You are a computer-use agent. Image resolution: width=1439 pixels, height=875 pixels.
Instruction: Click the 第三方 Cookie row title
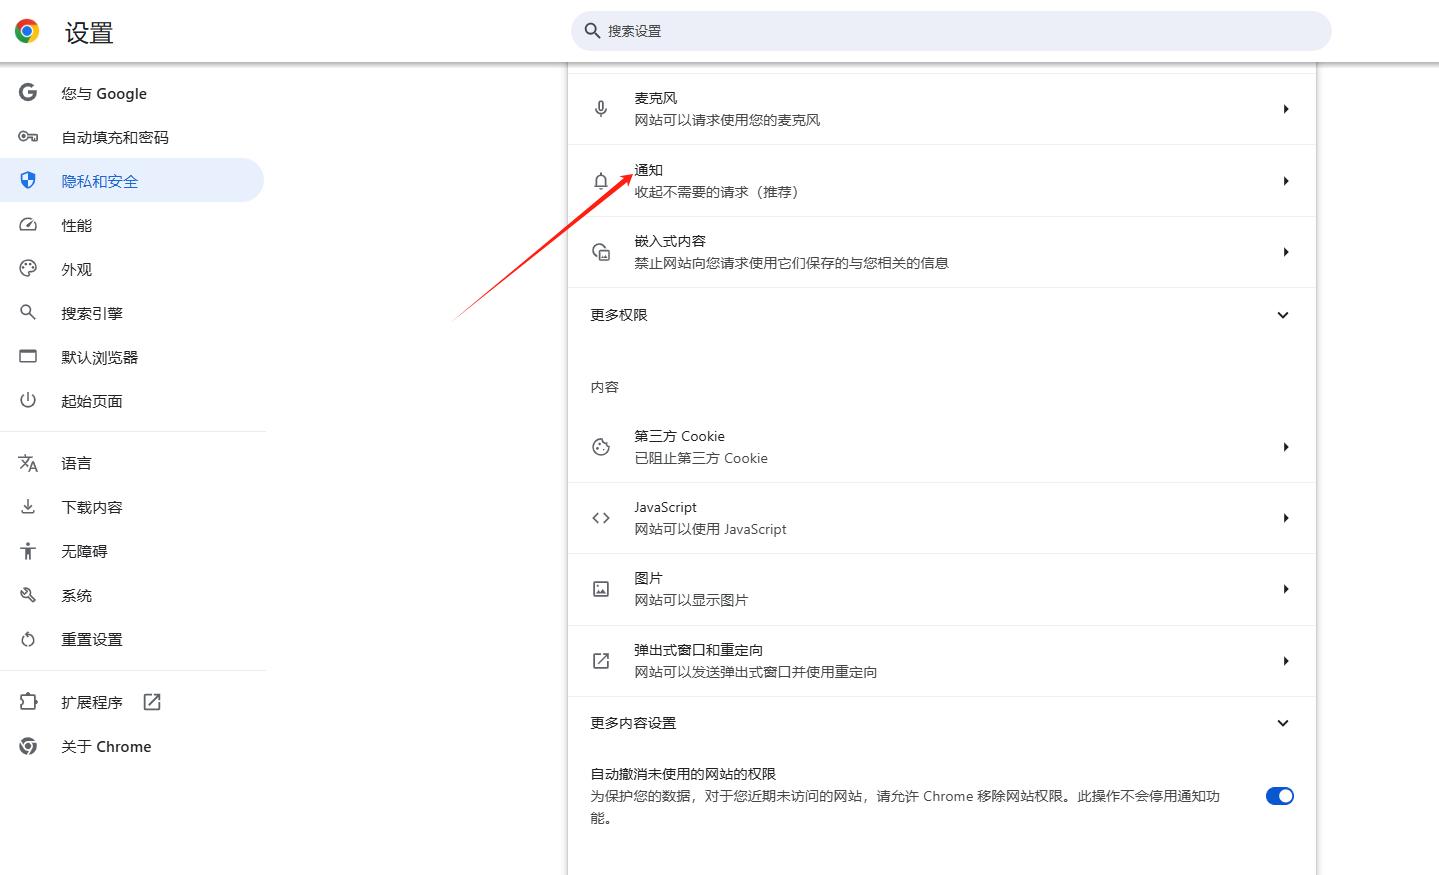coord(680,436)
